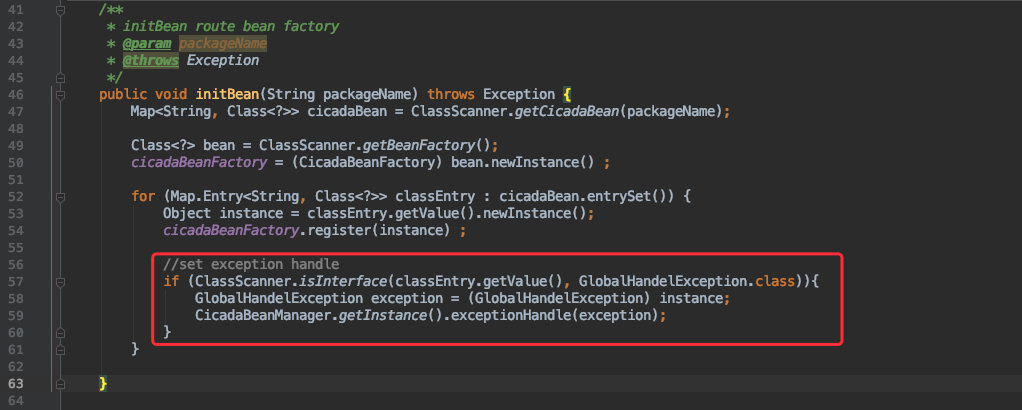Click fold end marker at line 63
The height and width of the screenshot is (410, 1022).
pyautogui.click(x=61, y=383)
